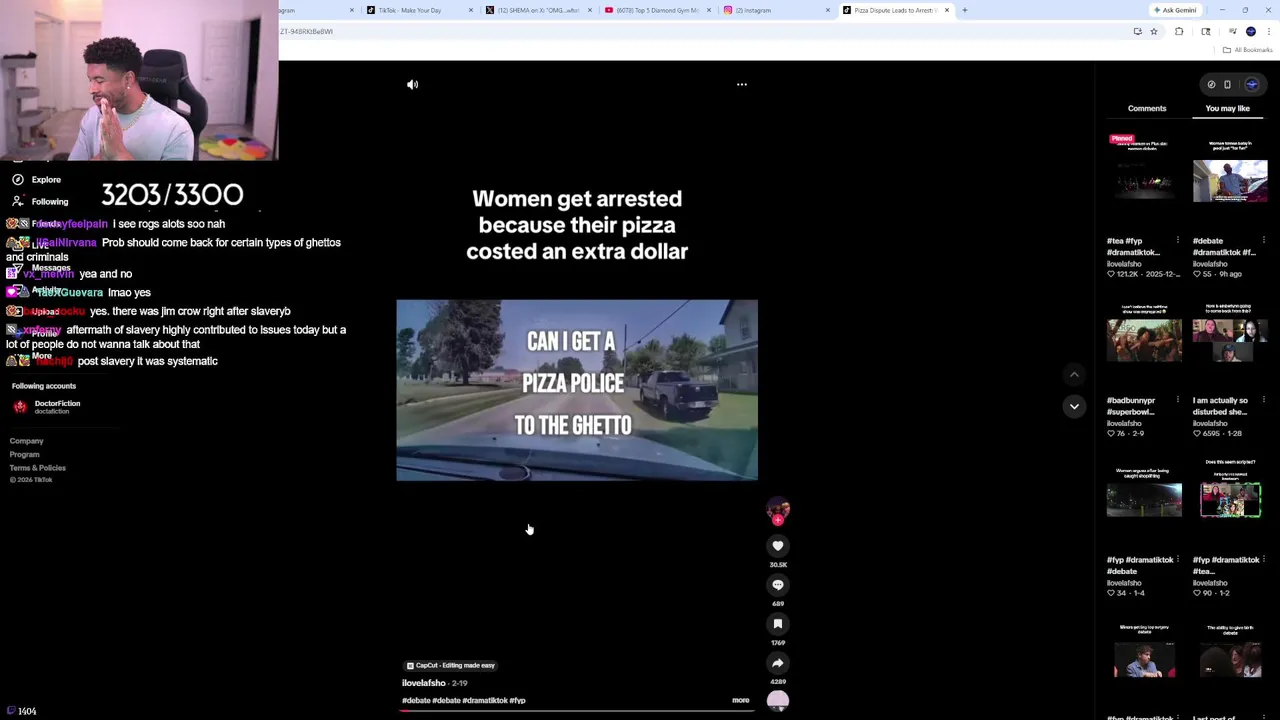Viewport: 1280px width, 720px height.
Task: Close the Instagram browser tab
Action: [827, 10]
